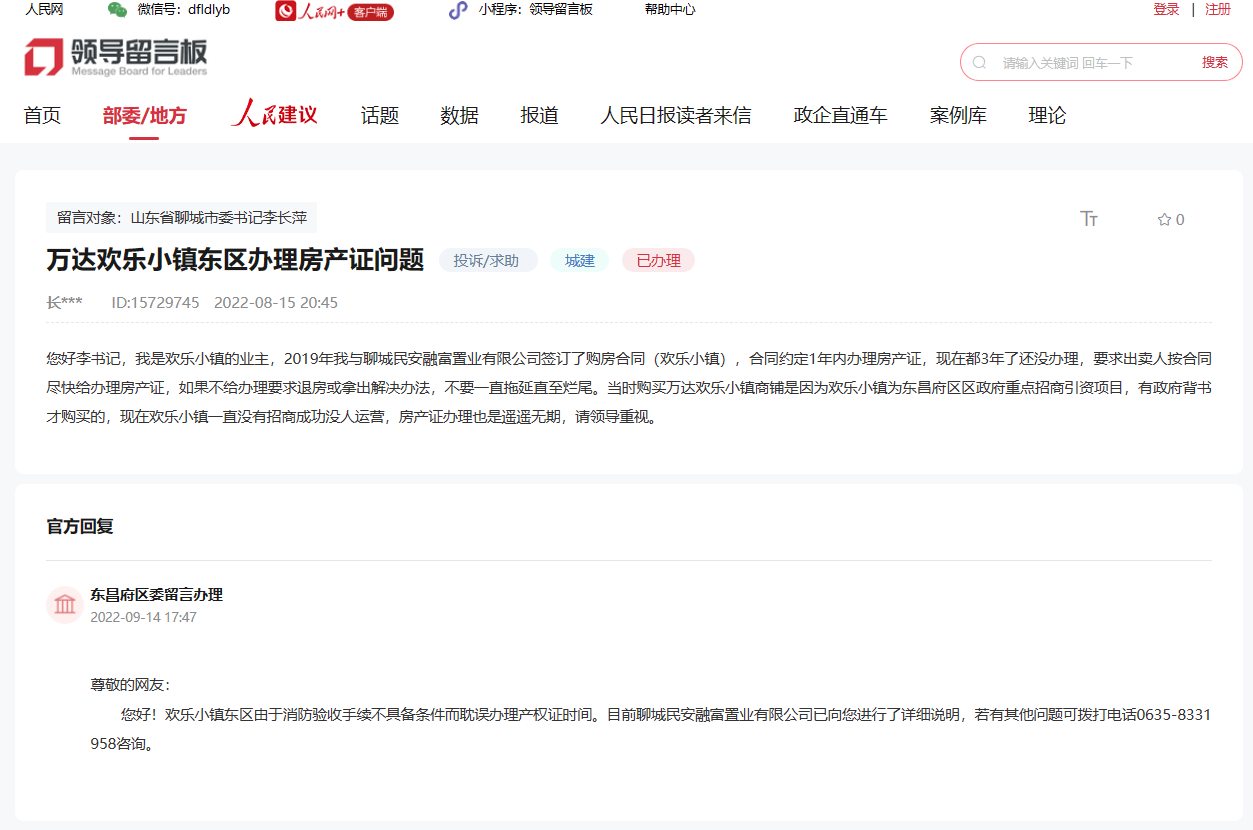The image size is (1253, 830).
Task: Click the poster name 长***
Action: (x=64, y=302)
